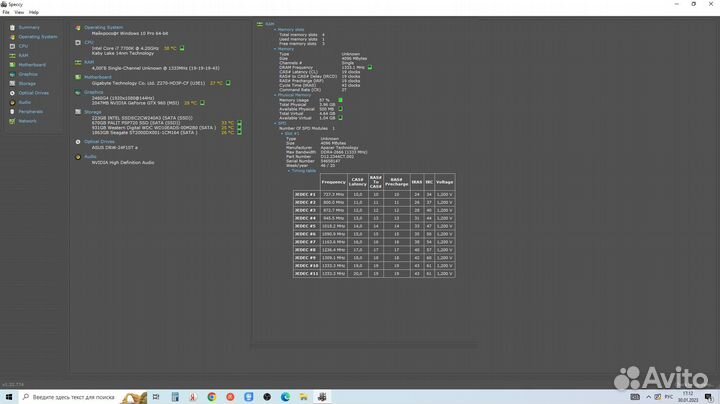Click the RAM heading link in summary
The height and width of the screenshot is (404, 720).
point(89,62)
